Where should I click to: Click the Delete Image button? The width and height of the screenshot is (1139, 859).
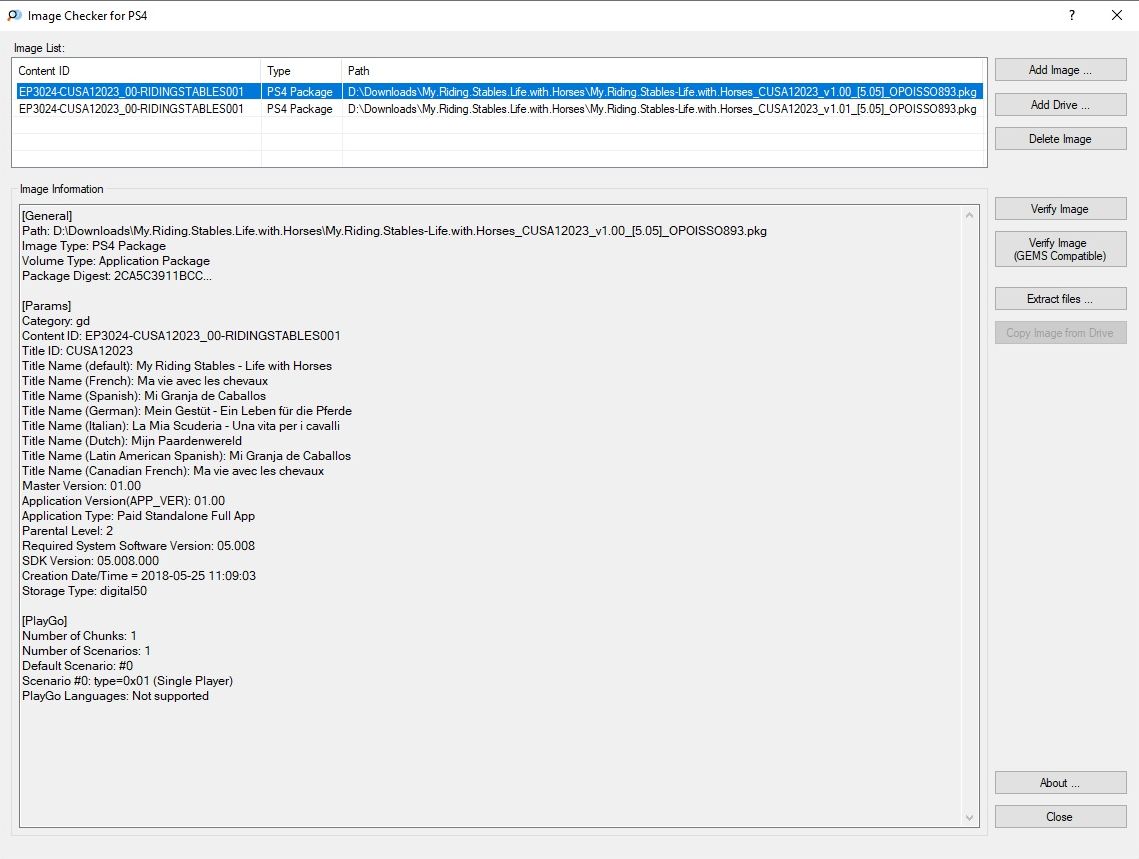[x=1060, y=139]
